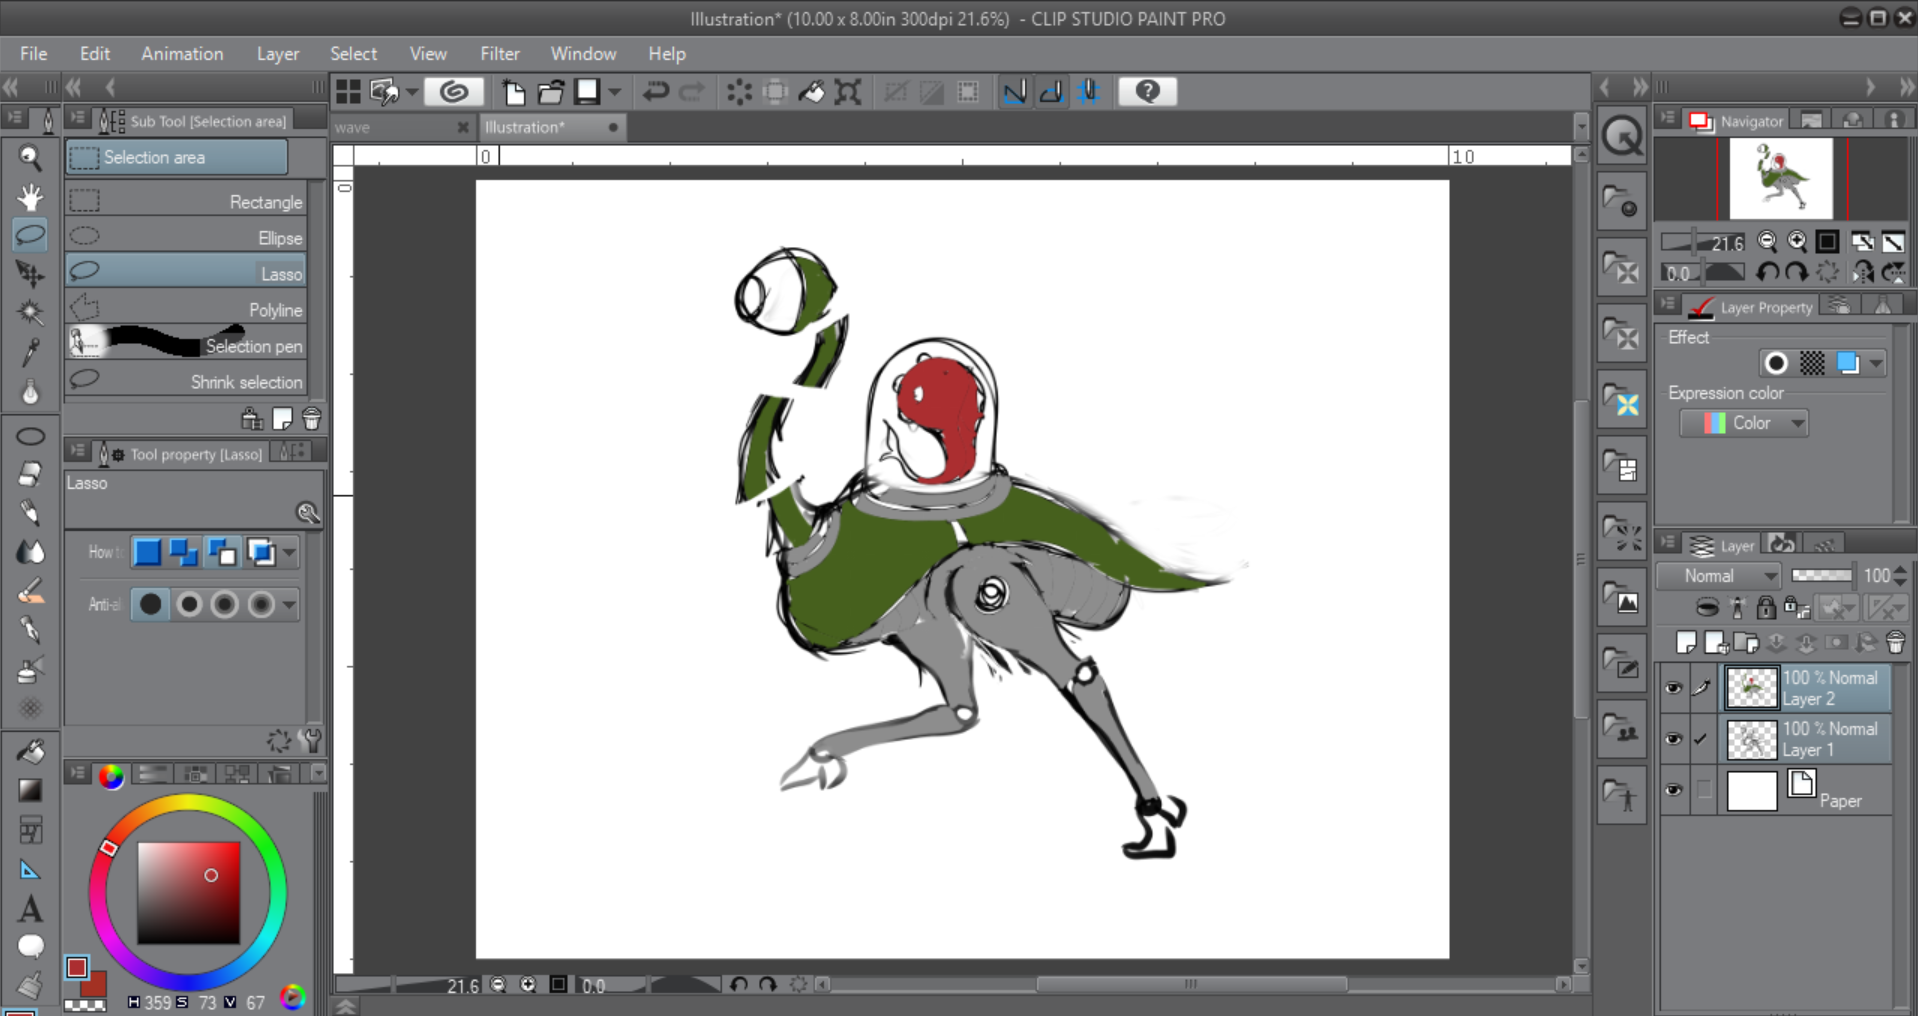The image size is (1918, 1016).
Task: Open the Filter menu
Action: click(499, 54)
